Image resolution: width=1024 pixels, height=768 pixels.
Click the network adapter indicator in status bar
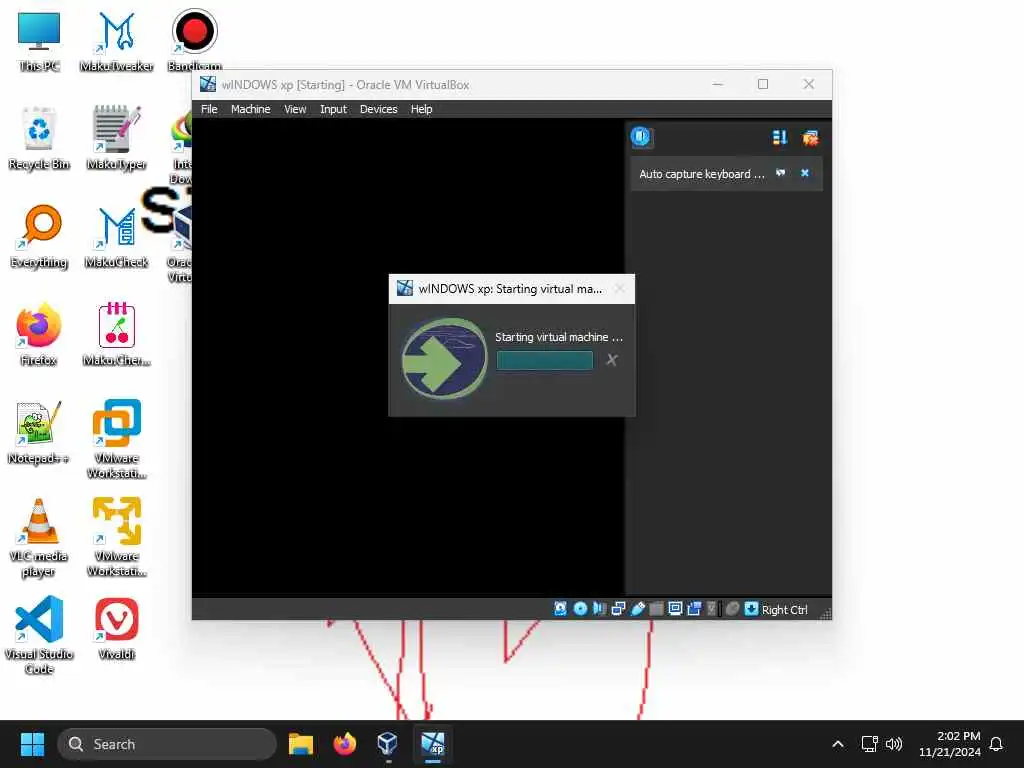pos(618,609)
